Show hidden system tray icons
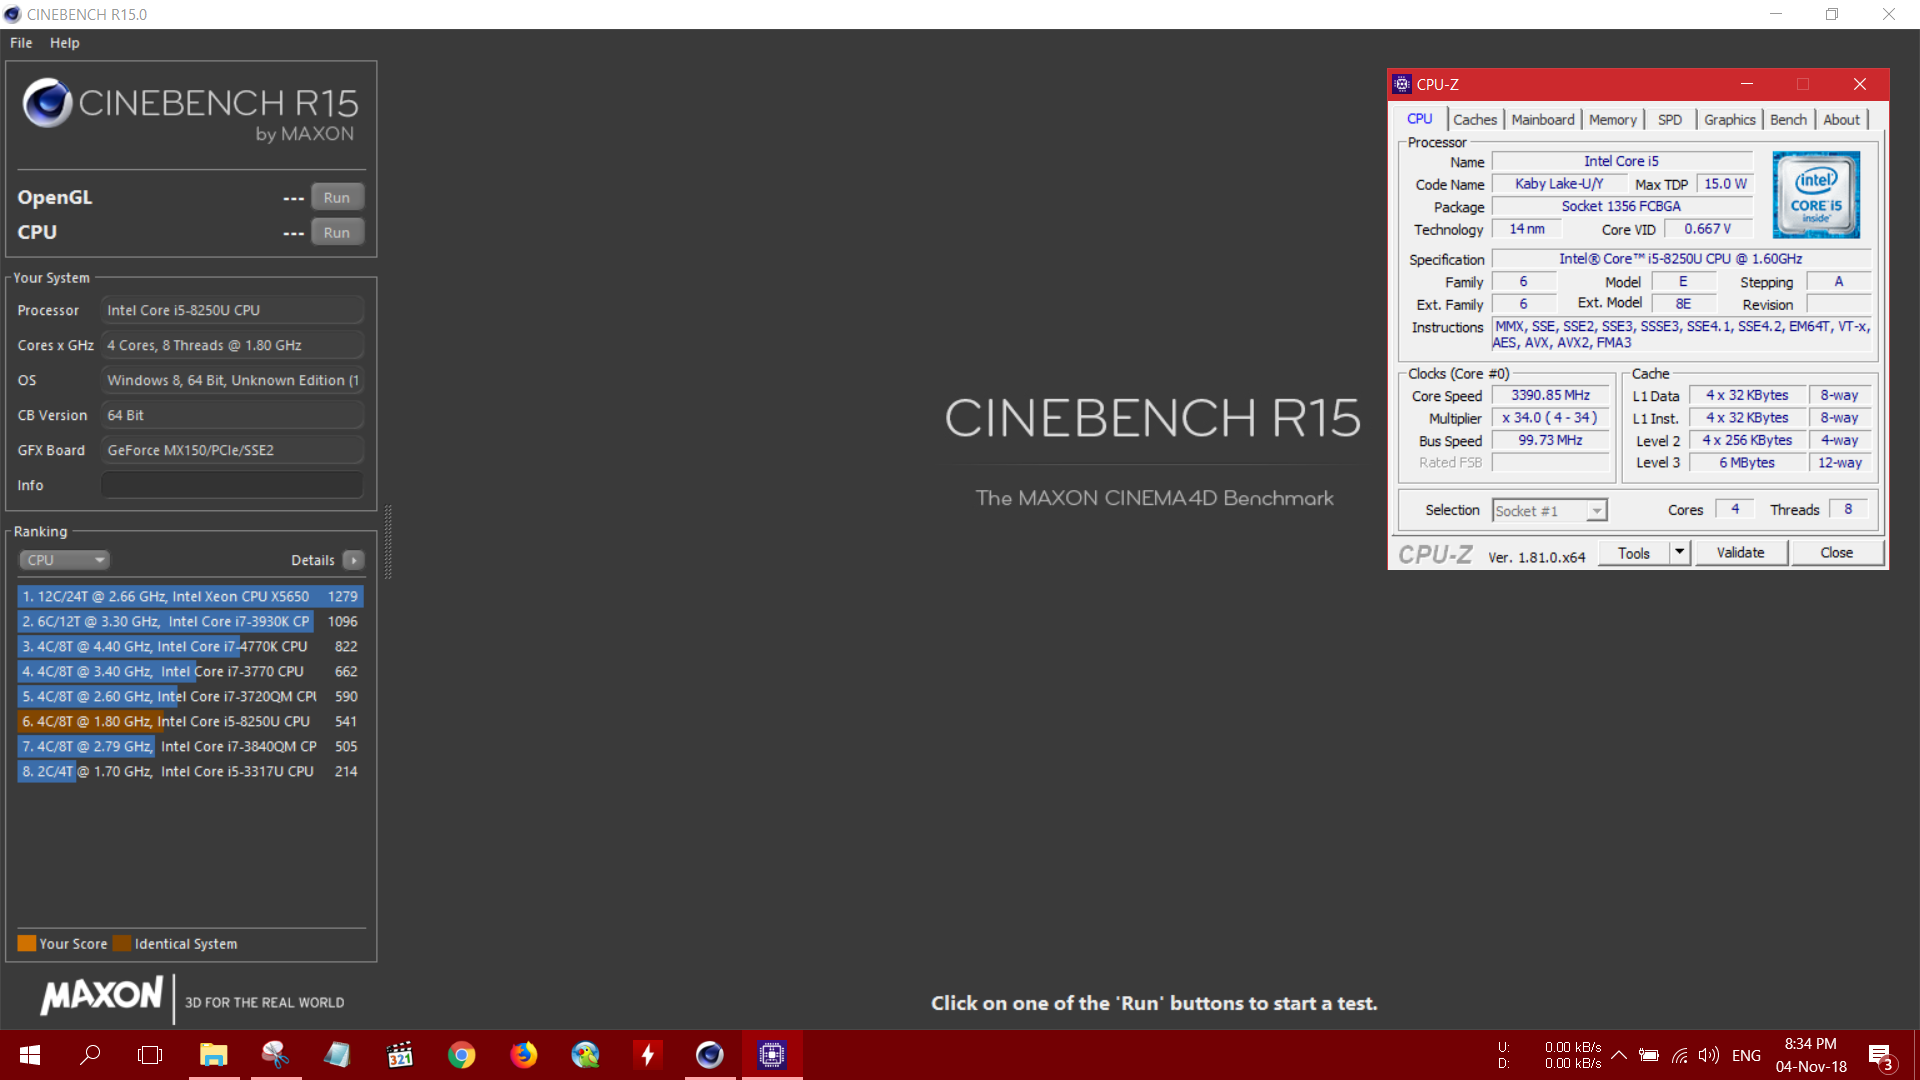1920x1080 pixels. tap(1619, 1055)
